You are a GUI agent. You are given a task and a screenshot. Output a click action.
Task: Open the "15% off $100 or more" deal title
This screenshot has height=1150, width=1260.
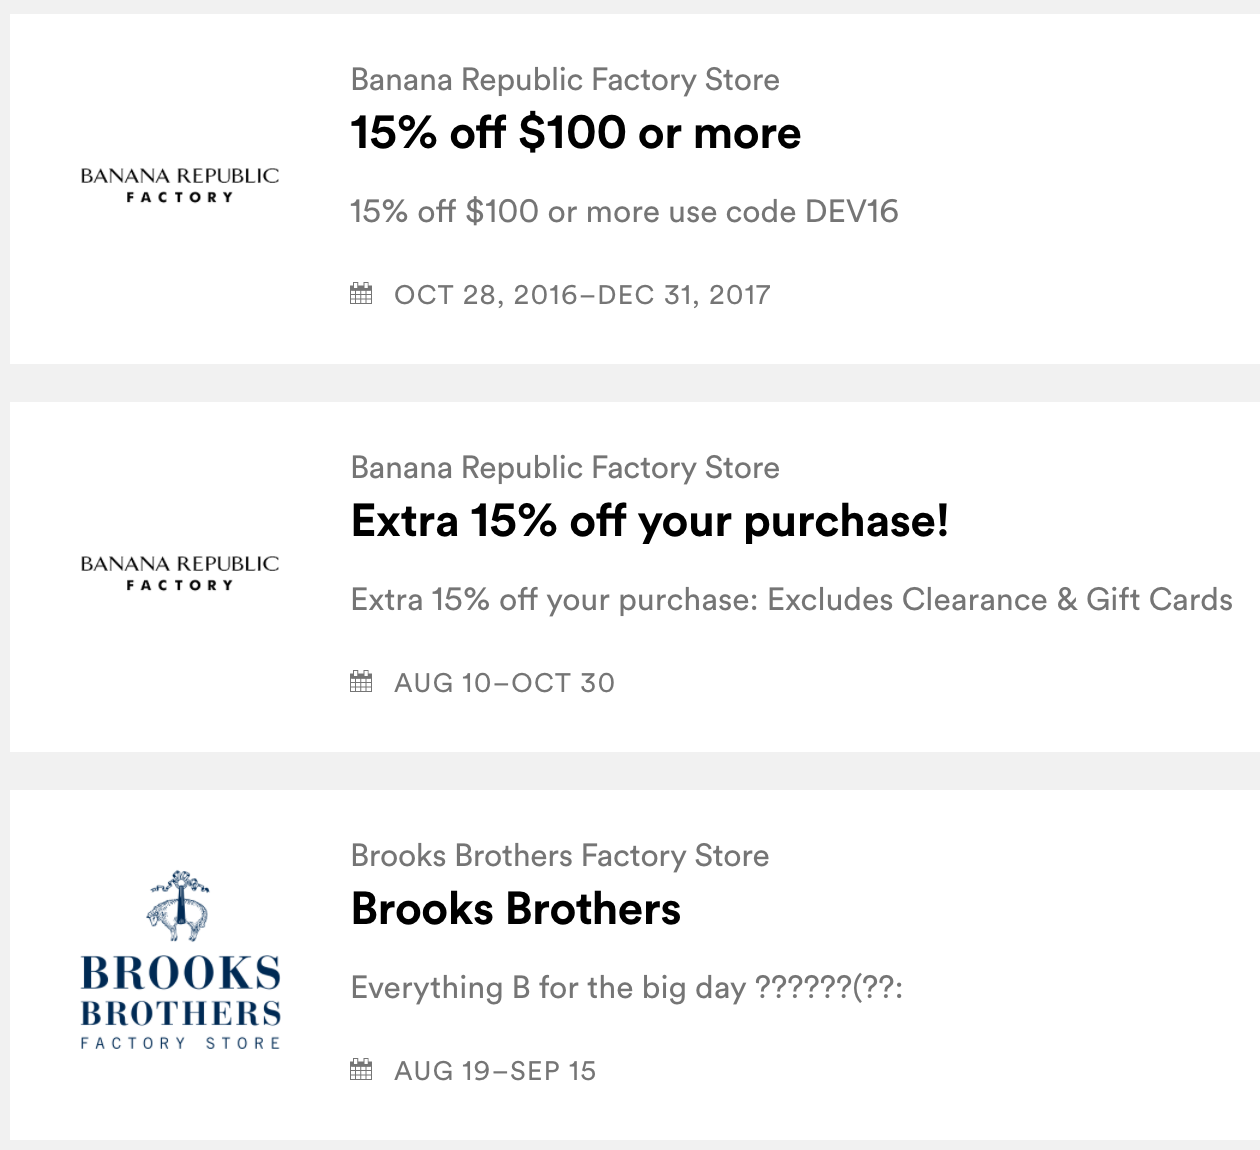click(x=575, y=133)
